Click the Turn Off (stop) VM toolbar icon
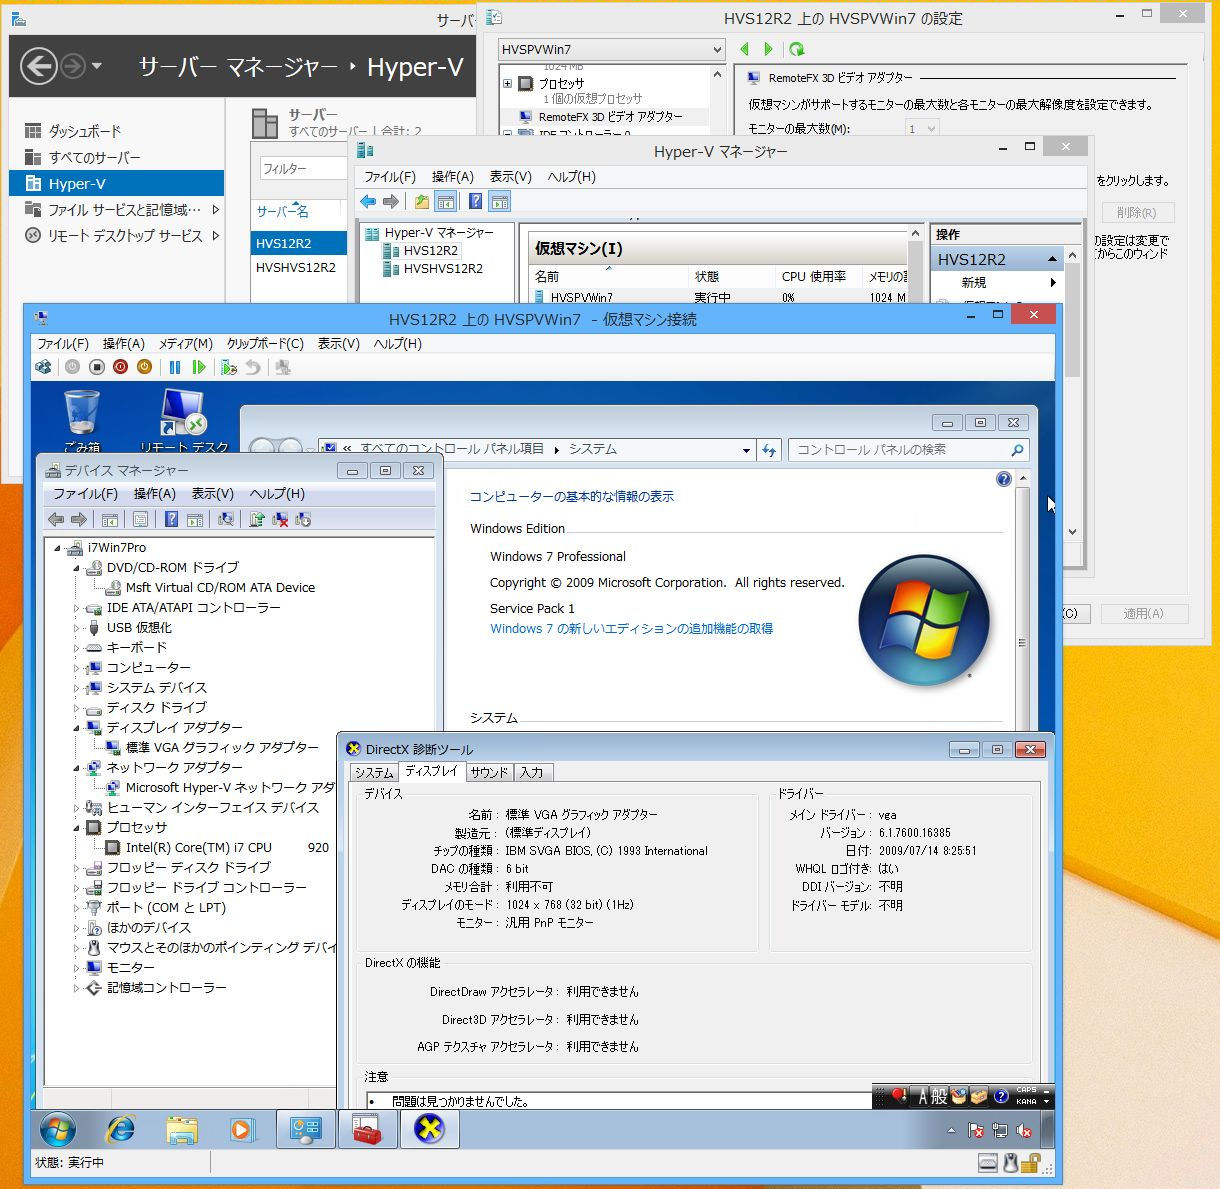 point(96,367)
